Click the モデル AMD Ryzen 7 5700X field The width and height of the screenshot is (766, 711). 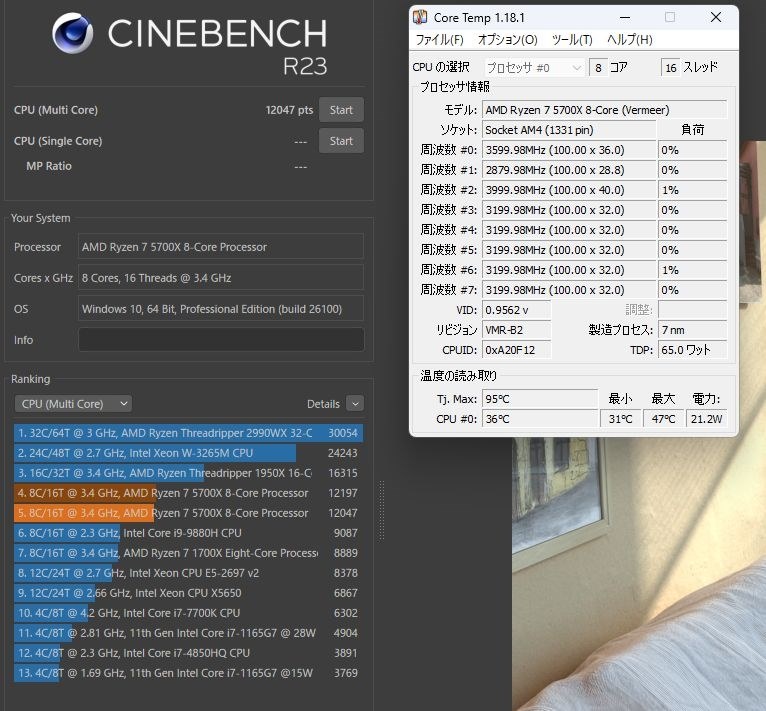(x=604, y=110)
